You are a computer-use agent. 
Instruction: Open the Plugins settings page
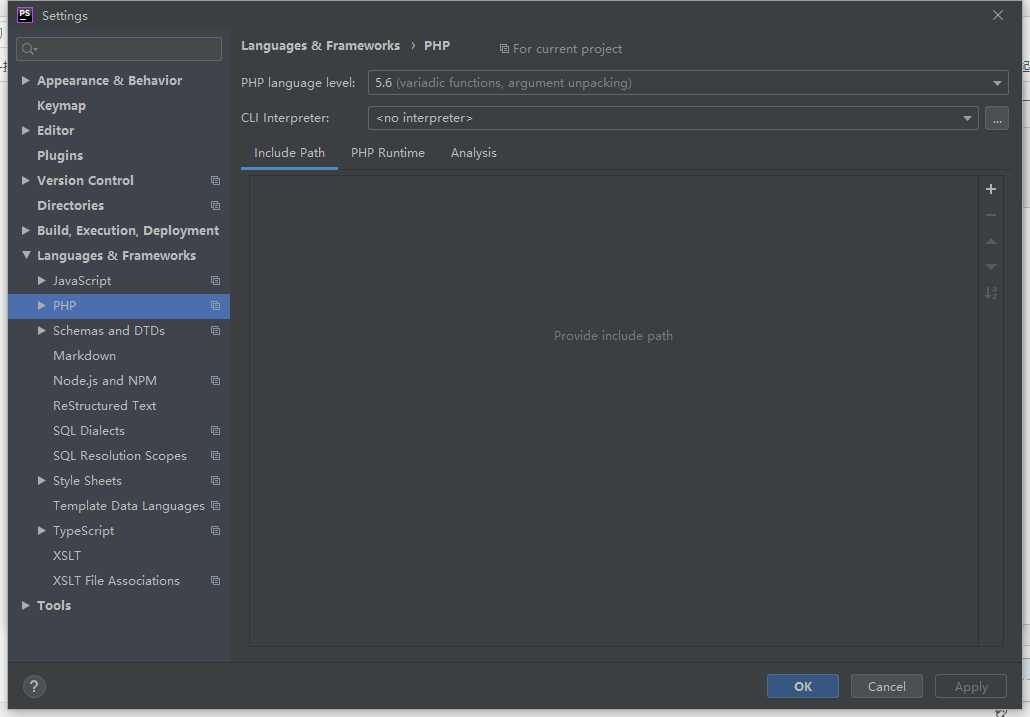click(60, 156)
